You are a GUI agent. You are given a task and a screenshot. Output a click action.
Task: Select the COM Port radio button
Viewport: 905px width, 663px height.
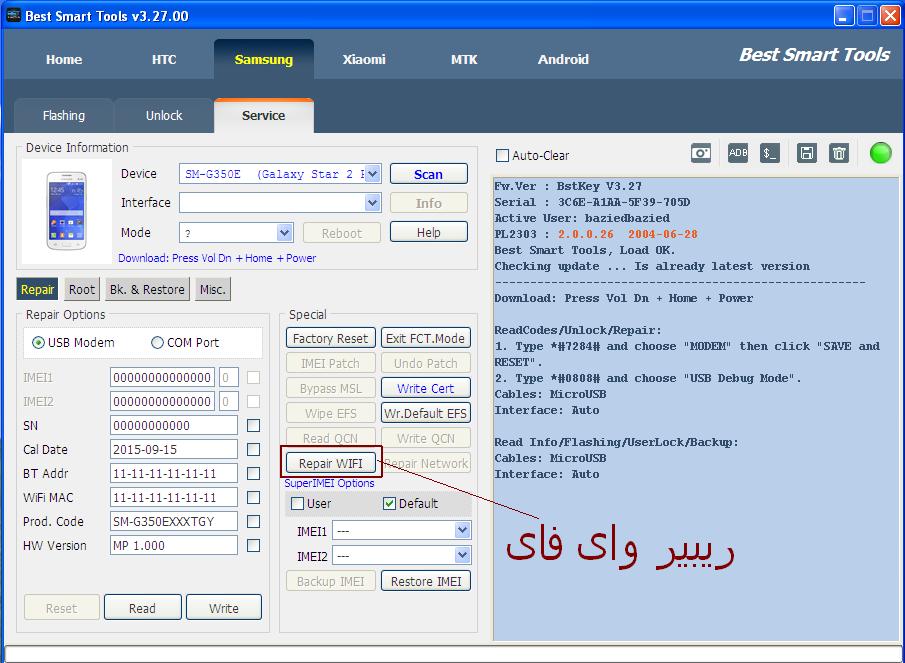[x=157, y=343]
